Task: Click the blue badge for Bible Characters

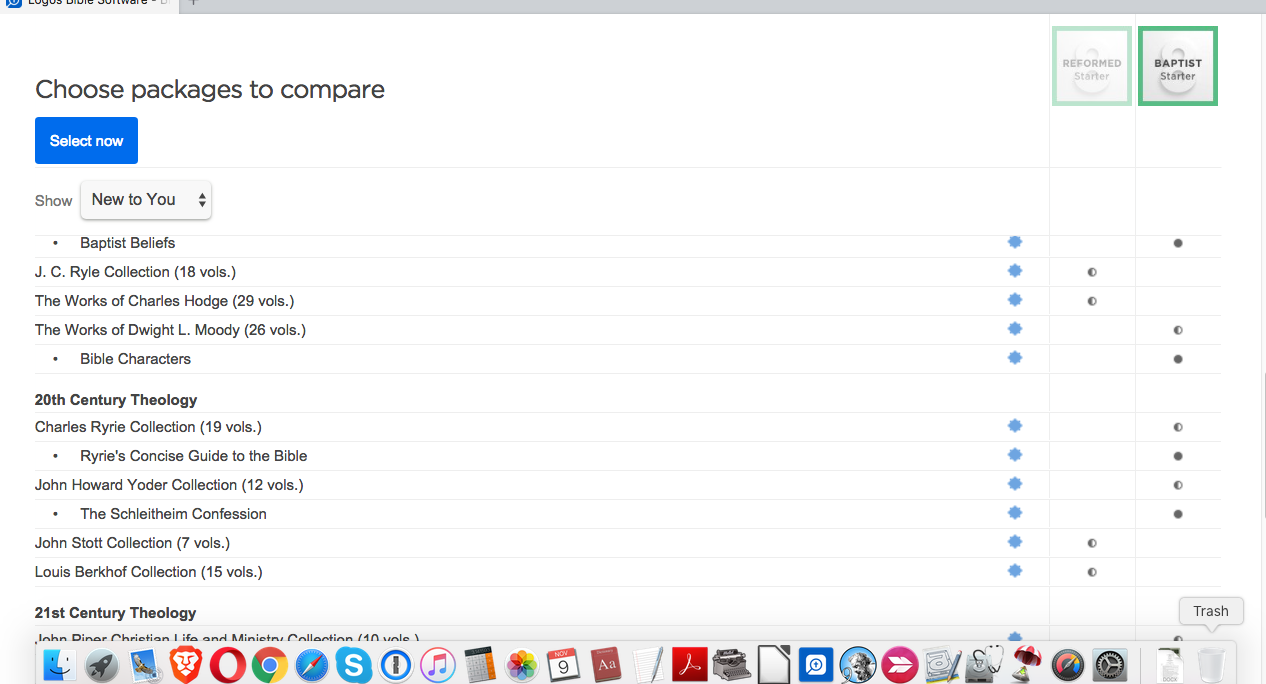Action: pyautogui.click(x=1015, y=358)
